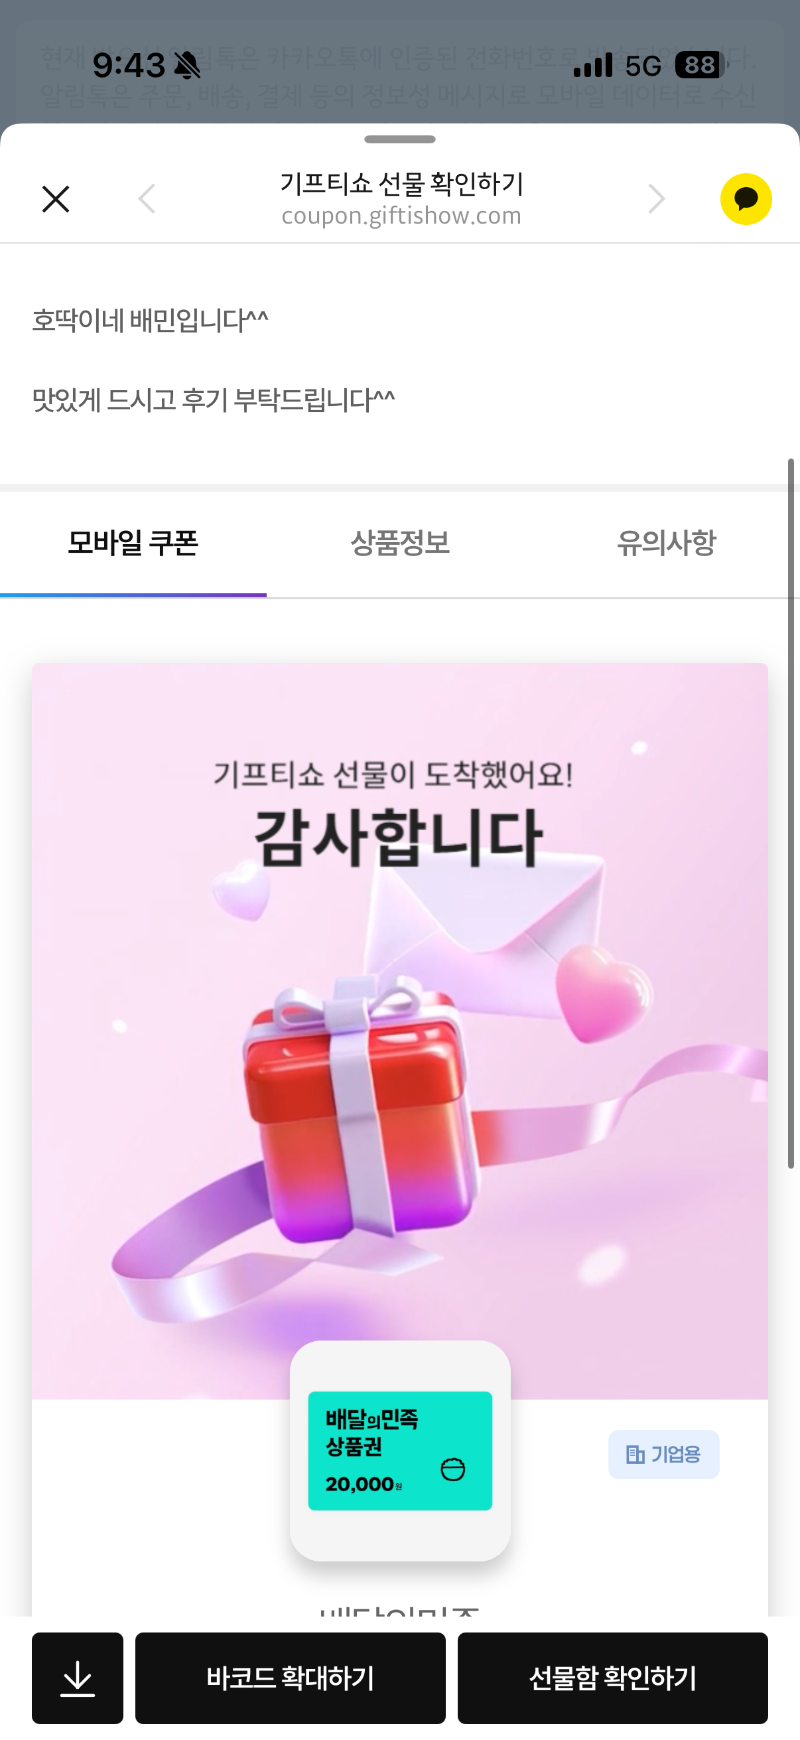Tap the coupon.giftishow.com address text
This screenshot has width=800, height=1740.
pyautogui.click(x=401, y=216)
